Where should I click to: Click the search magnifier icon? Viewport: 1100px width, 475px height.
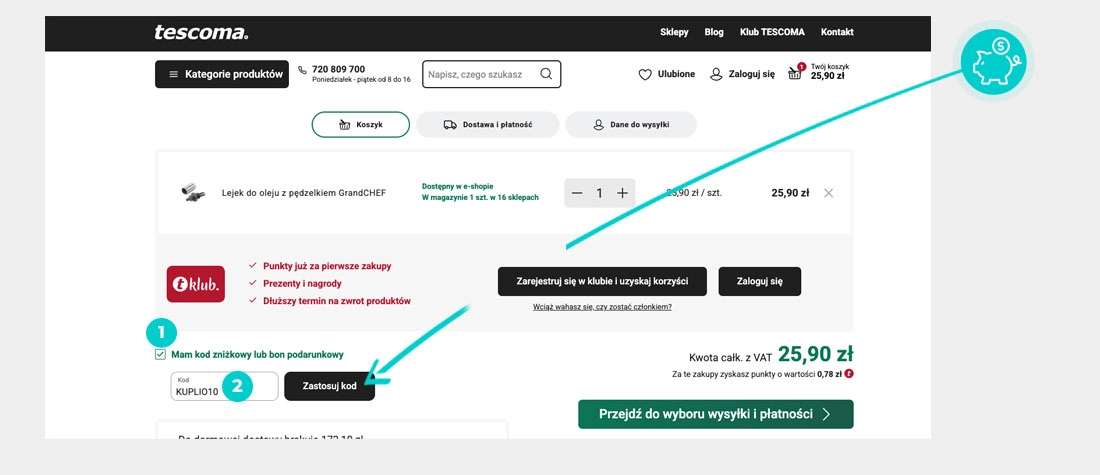pos(546,74)
